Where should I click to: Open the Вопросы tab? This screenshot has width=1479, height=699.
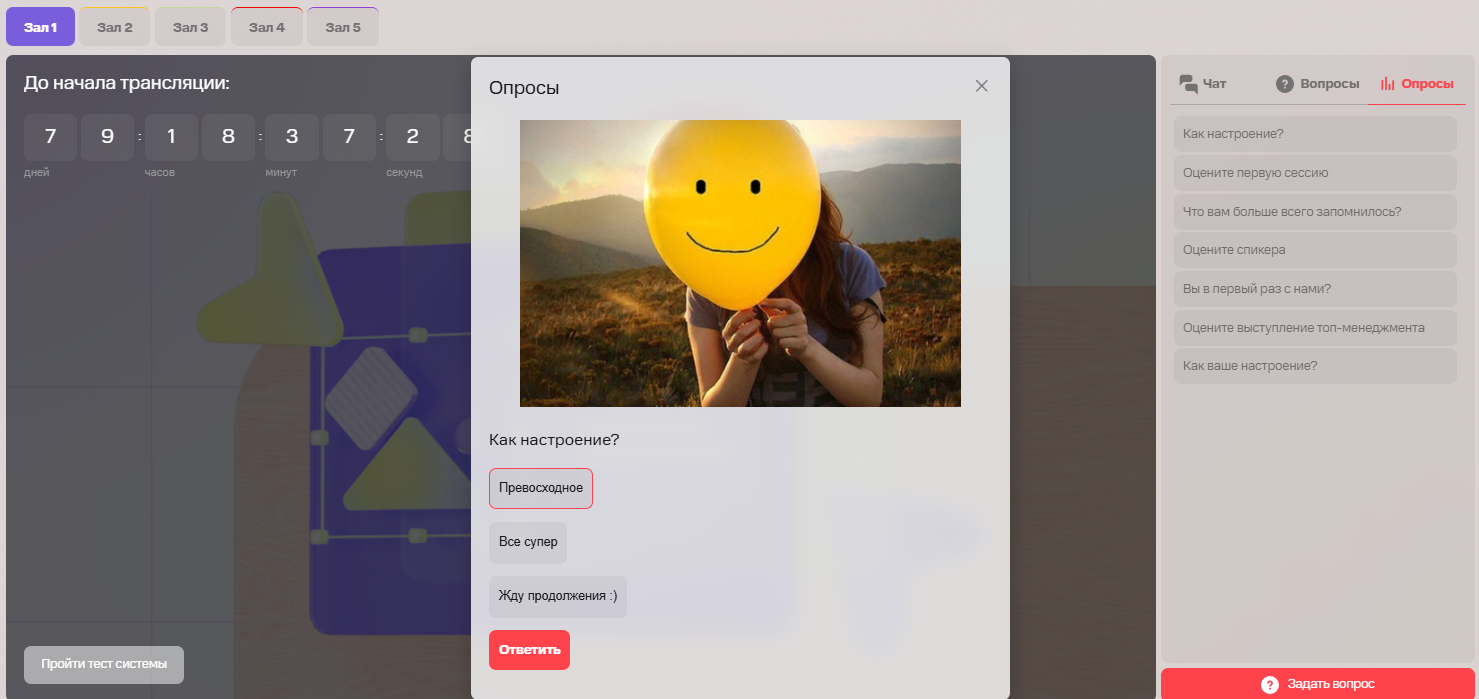1317,84
